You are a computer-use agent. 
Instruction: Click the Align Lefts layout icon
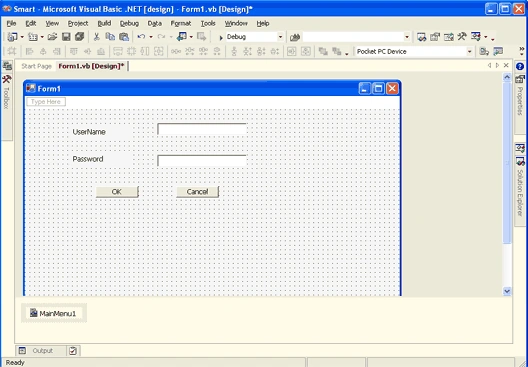pos(30,52)
